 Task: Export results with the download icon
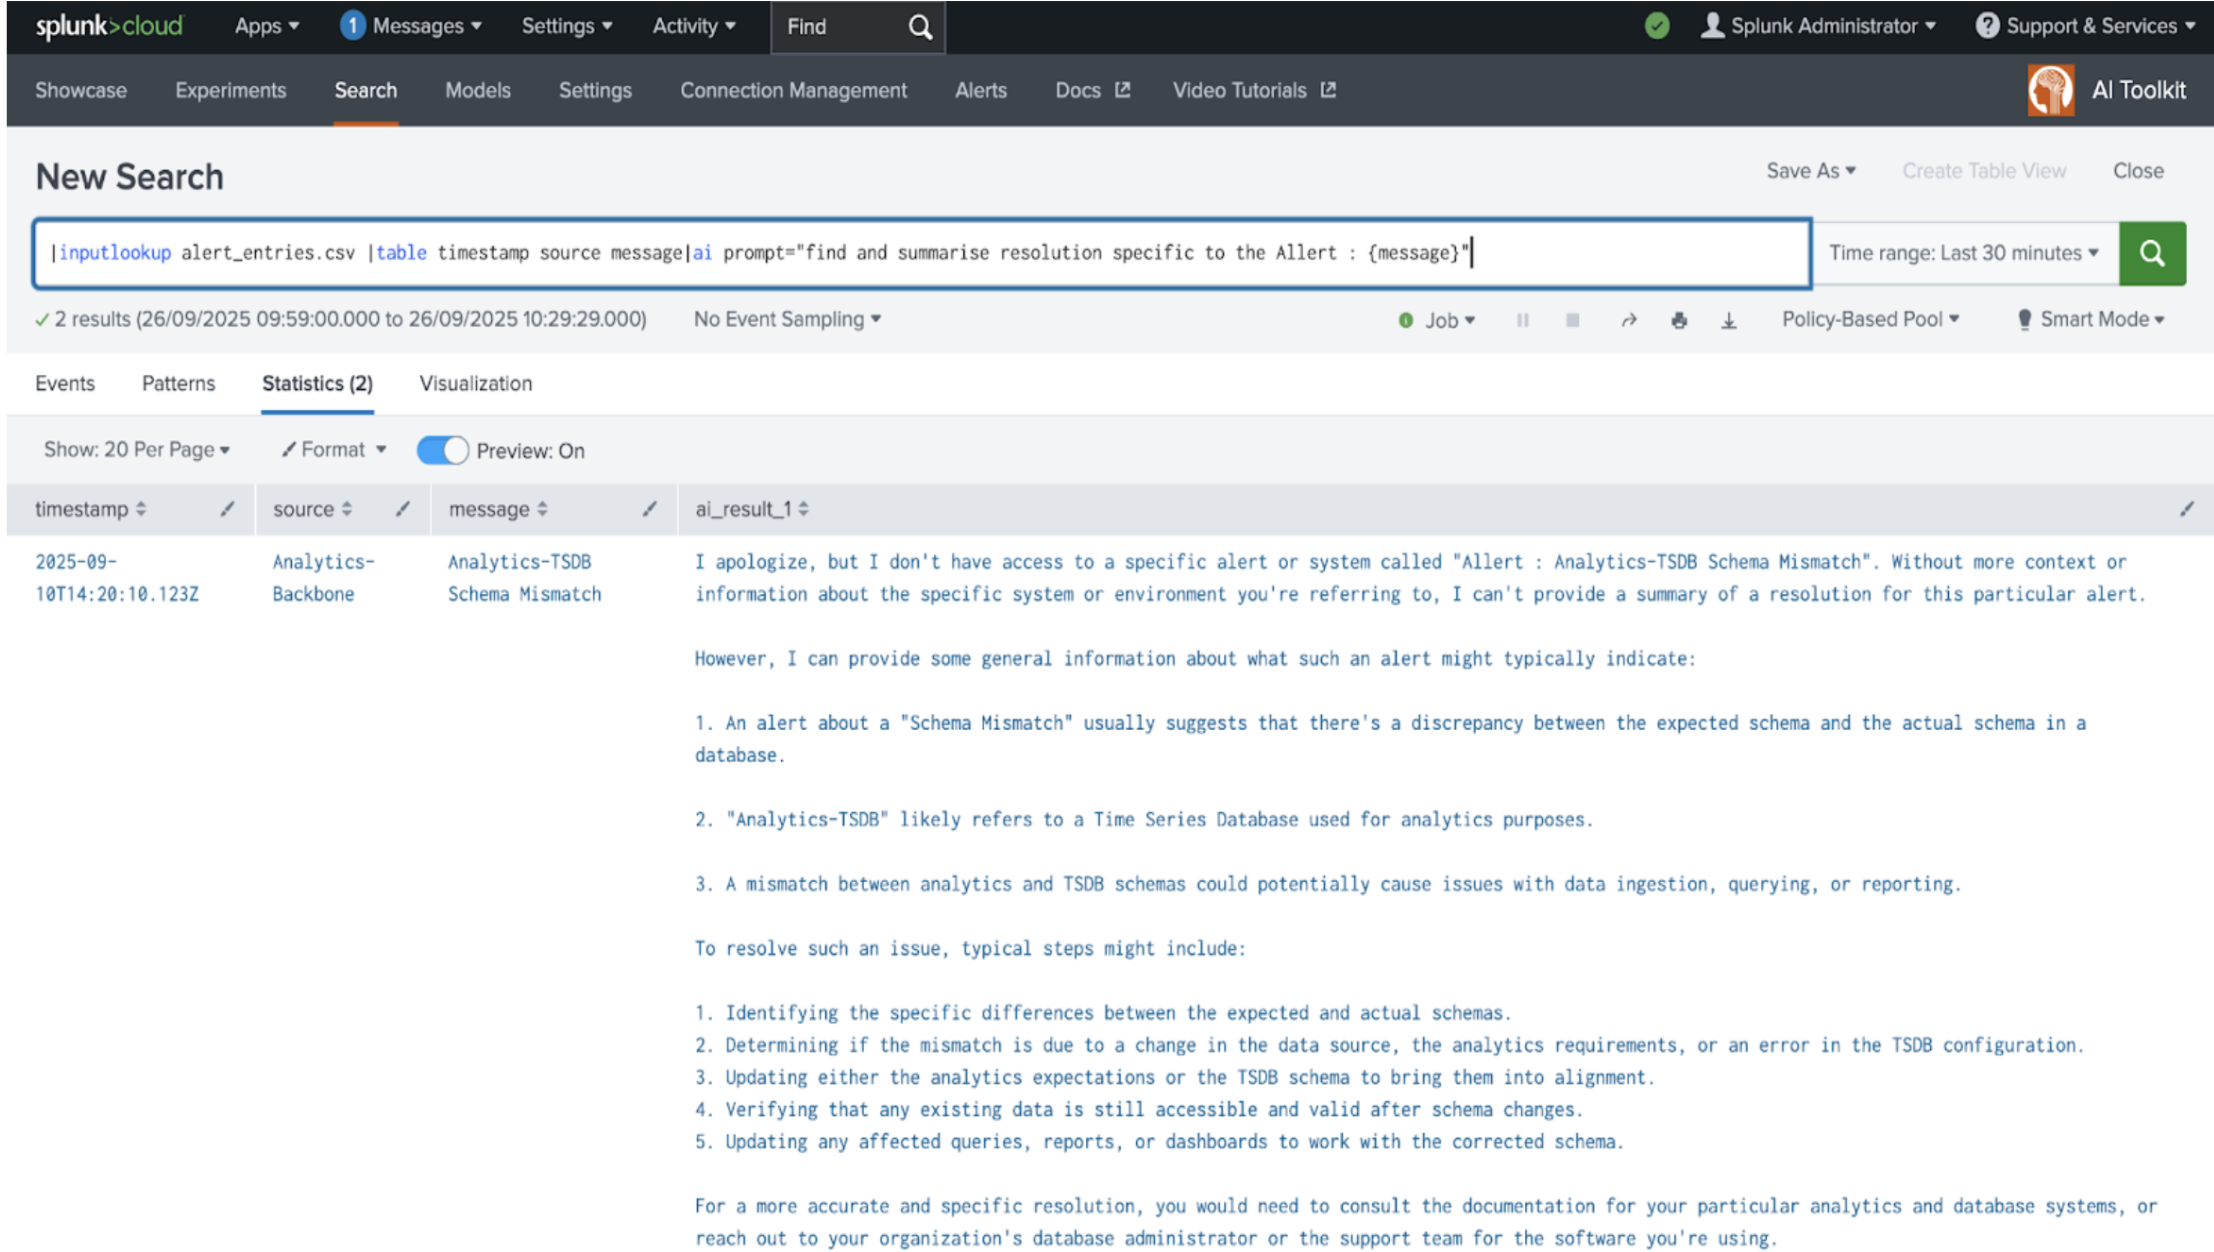tap(1728, 320)
